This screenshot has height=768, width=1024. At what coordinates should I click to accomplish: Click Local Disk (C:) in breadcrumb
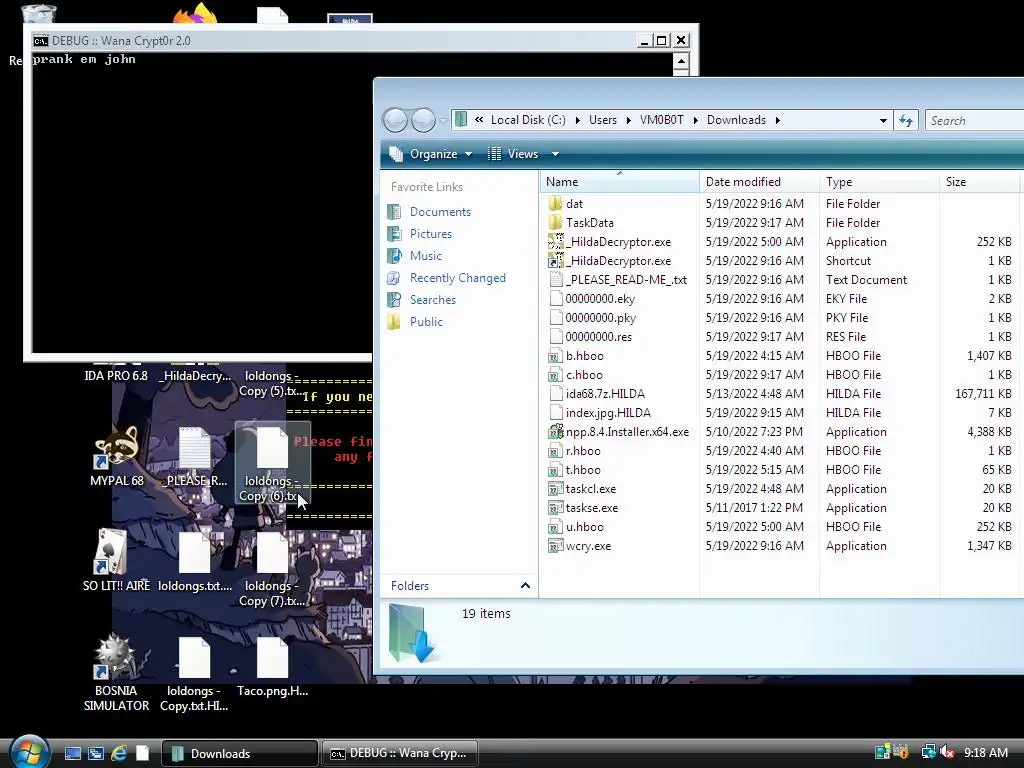[x=528, y=120]
